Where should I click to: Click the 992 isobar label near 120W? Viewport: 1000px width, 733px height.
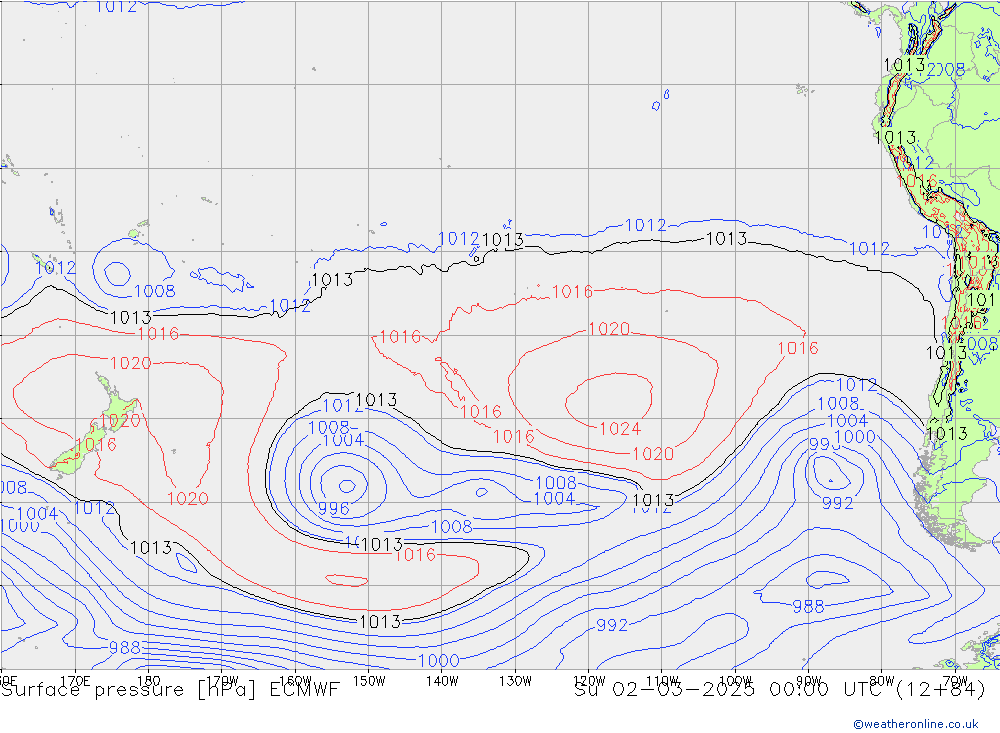pyautogui.click(x=612, y=626)
